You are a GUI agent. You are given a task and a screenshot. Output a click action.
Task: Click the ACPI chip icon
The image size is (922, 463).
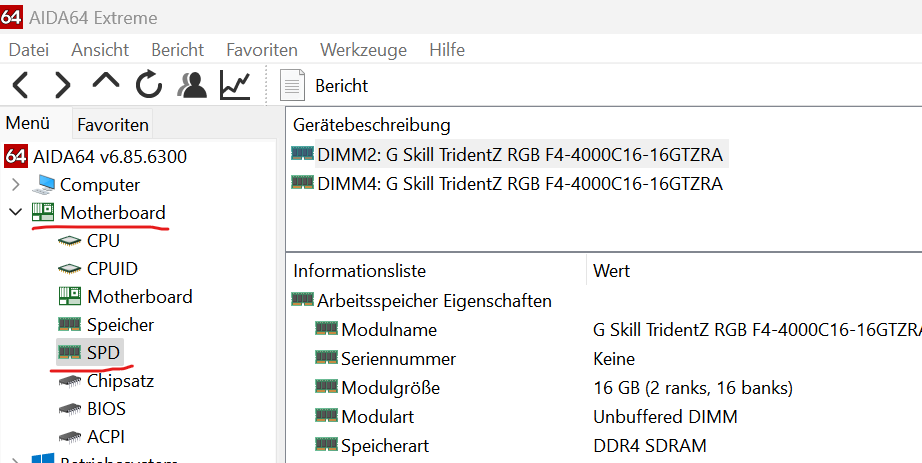tap(69, 437)
